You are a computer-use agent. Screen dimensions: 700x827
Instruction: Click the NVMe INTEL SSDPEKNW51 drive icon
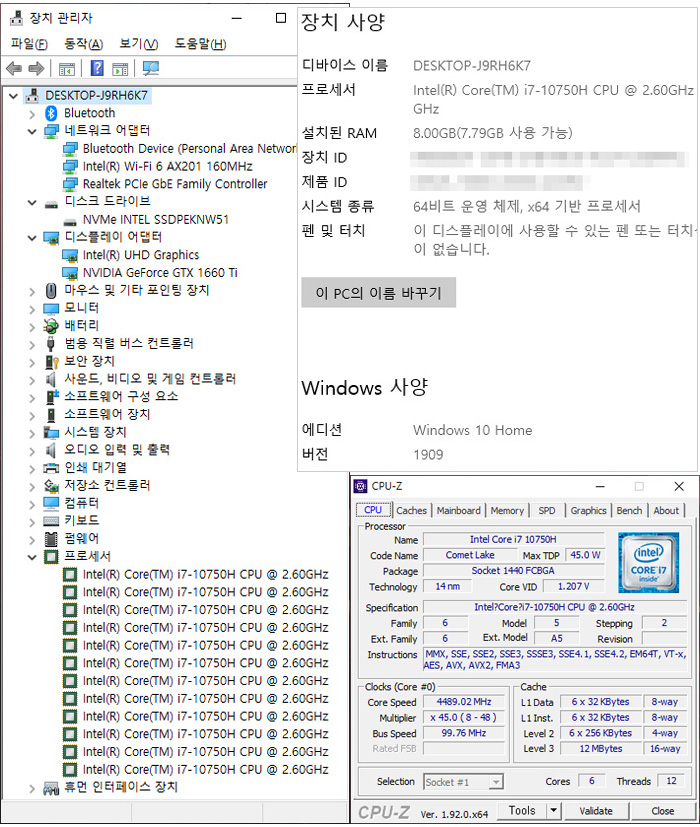point(70,221)
